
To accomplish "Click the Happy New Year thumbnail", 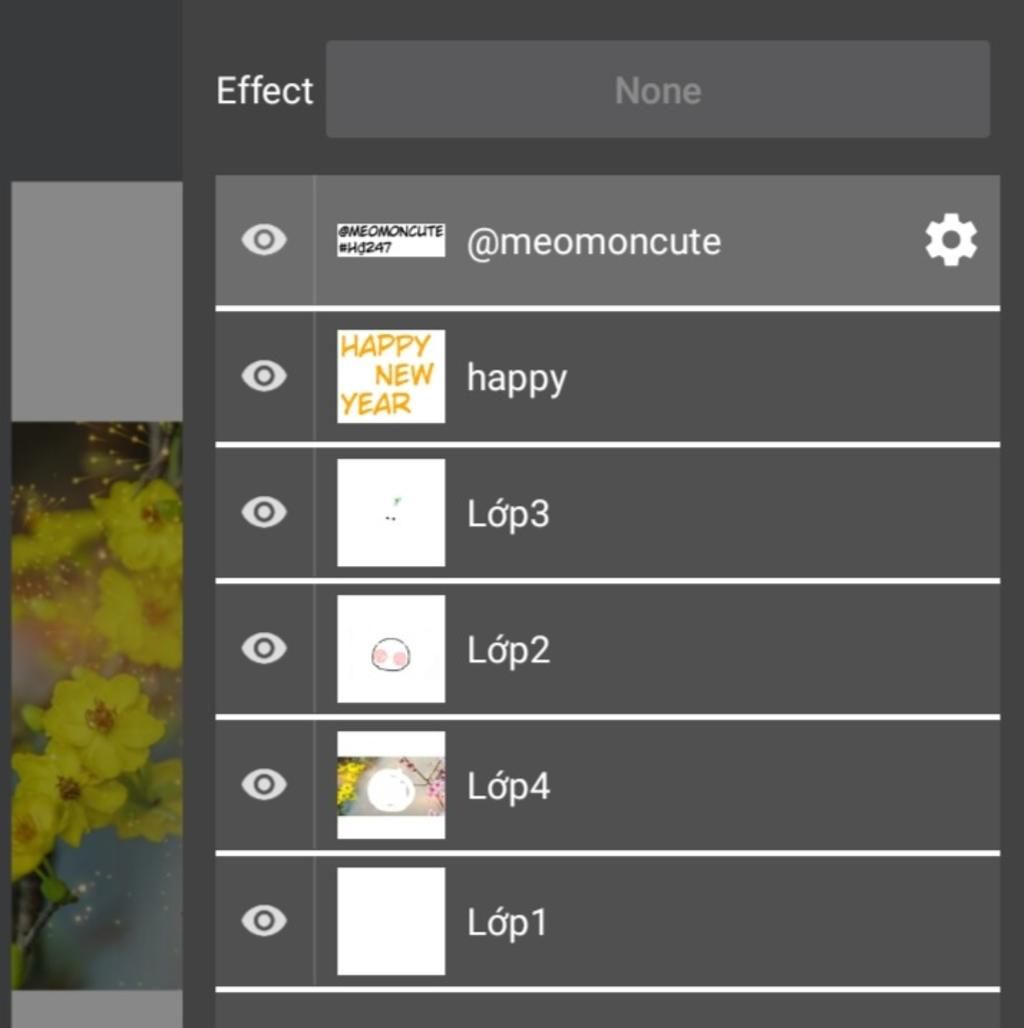I will (x=391, y=376).
